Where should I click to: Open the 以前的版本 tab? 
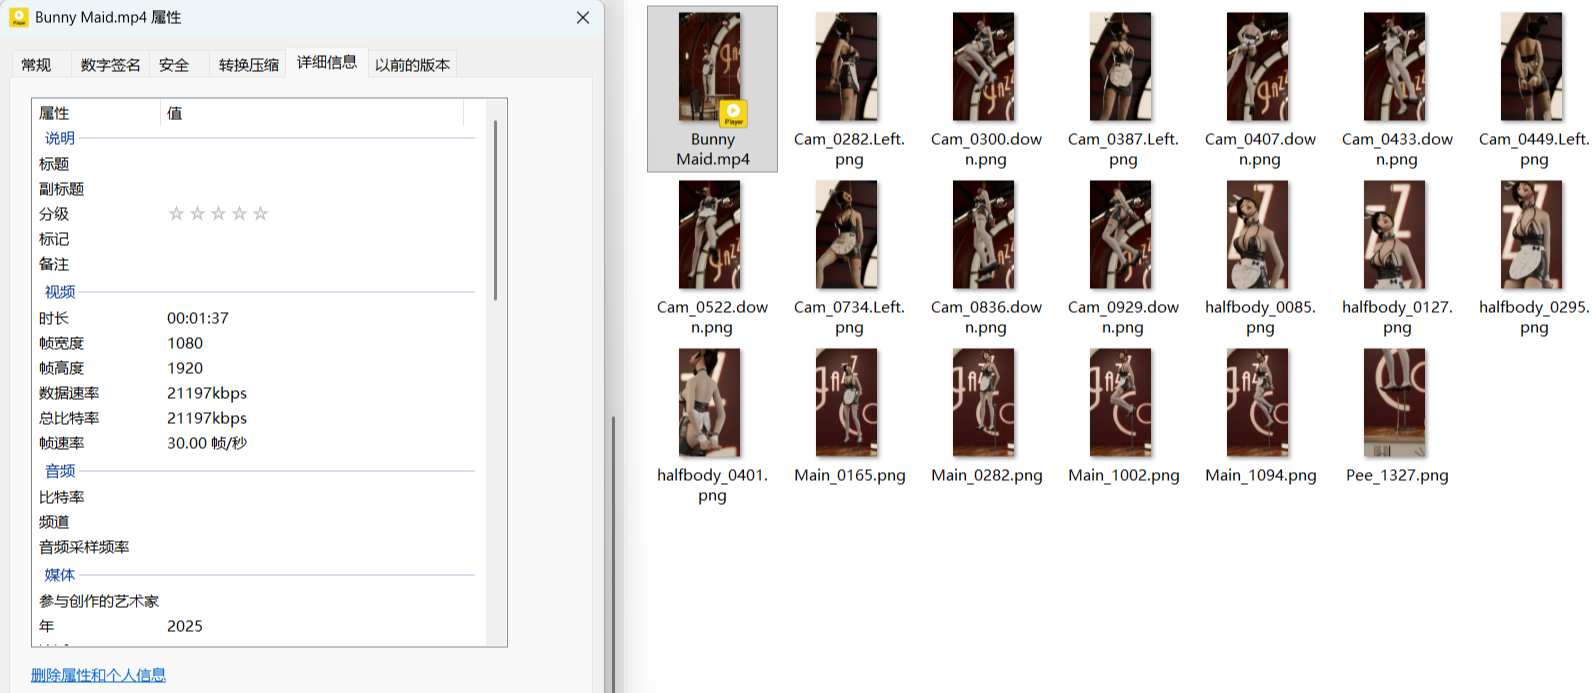click(x=412, y=65)
